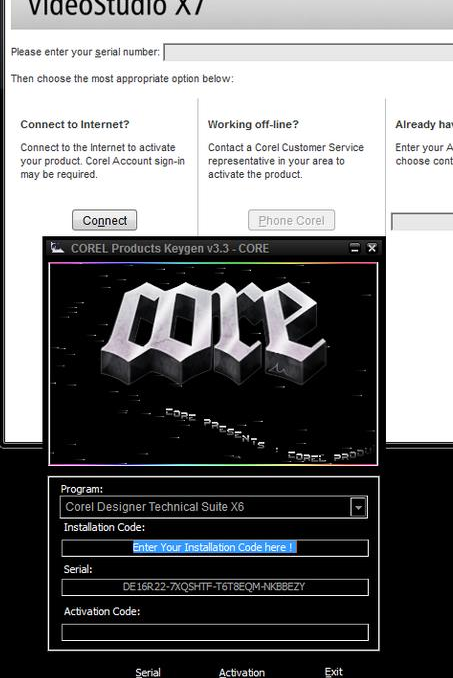
Task: Click the keygen title bar text
Action: [170, 248]
